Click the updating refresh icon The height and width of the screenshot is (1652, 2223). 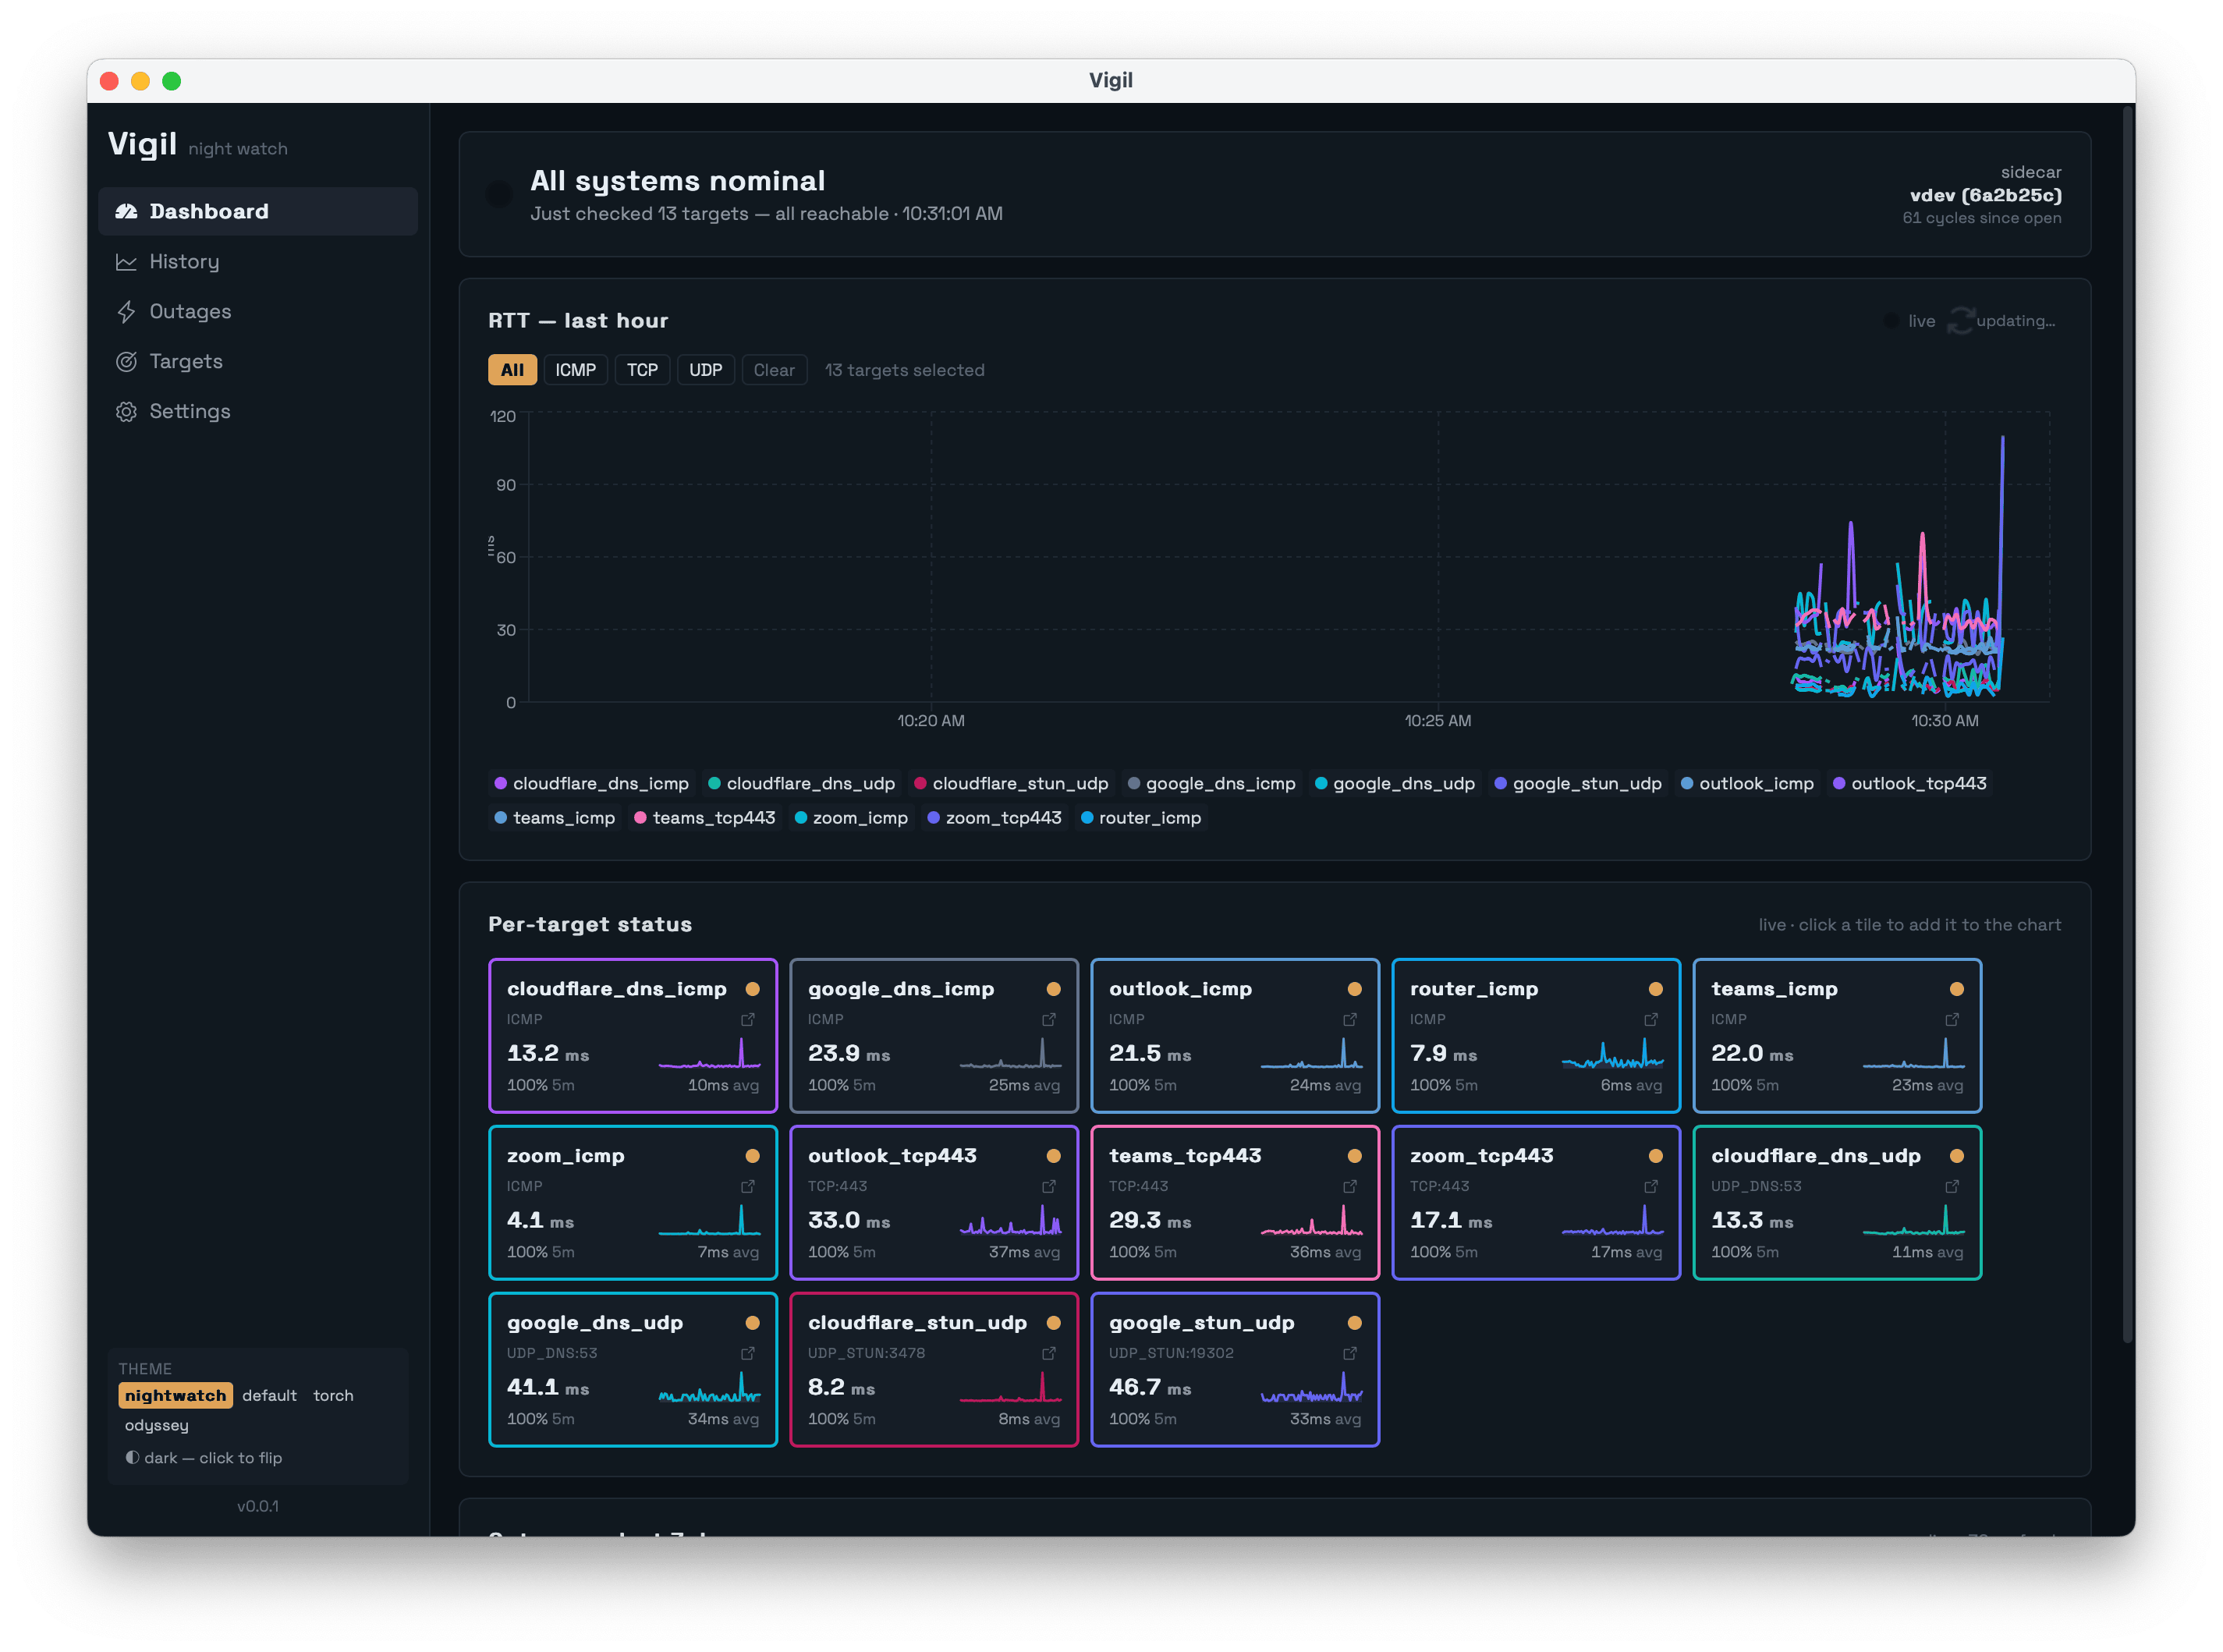click(x=1961, y=321)
